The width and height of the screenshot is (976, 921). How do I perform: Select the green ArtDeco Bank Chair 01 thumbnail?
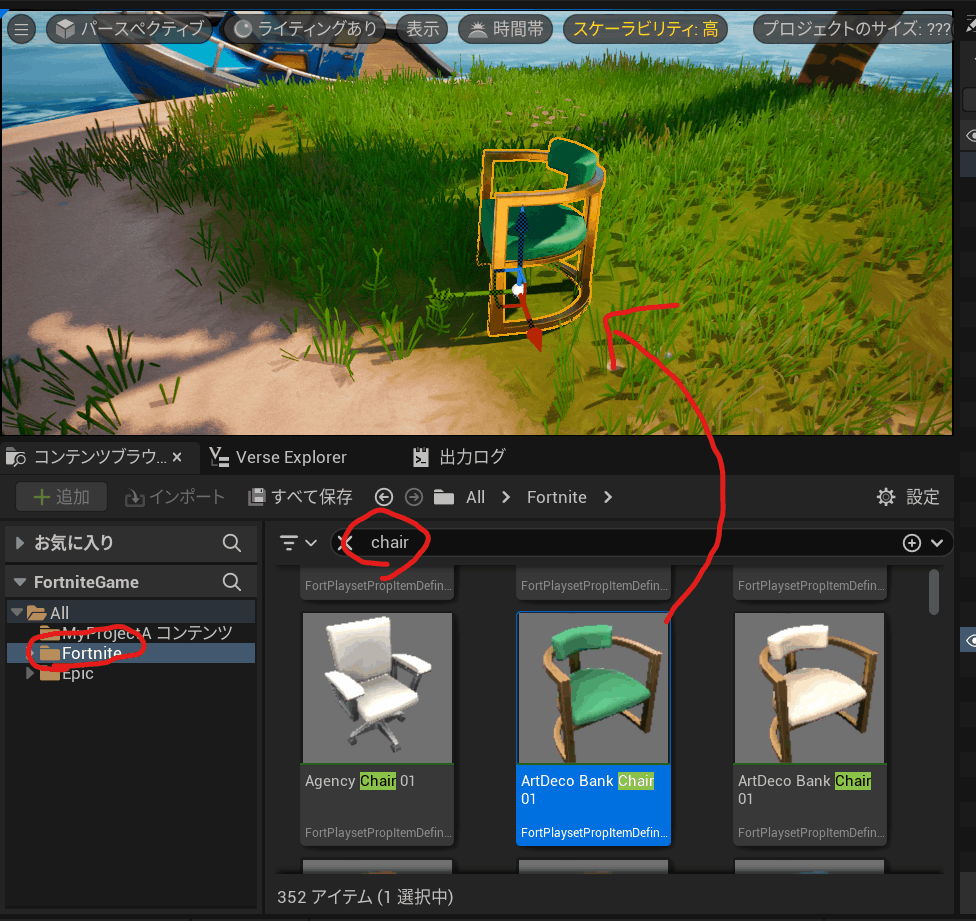click(x=593, y=688)
